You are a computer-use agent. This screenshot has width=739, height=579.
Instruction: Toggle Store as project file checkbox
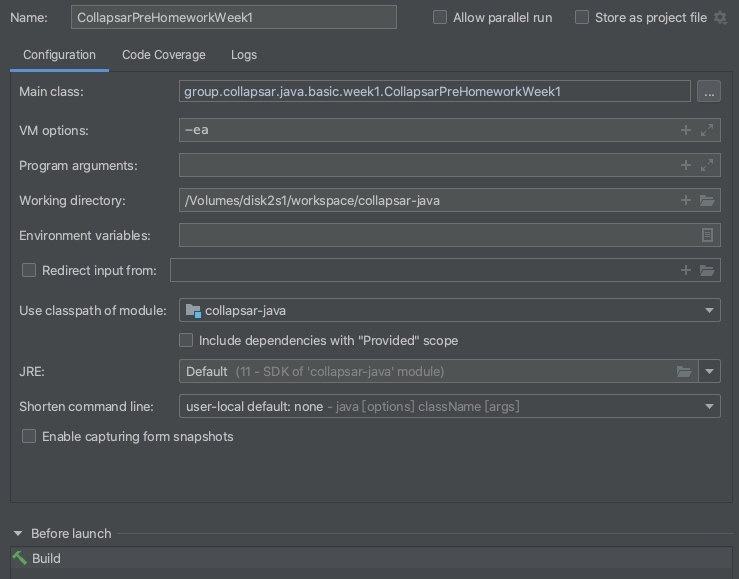pyautogui.click(x=582, y=17)
